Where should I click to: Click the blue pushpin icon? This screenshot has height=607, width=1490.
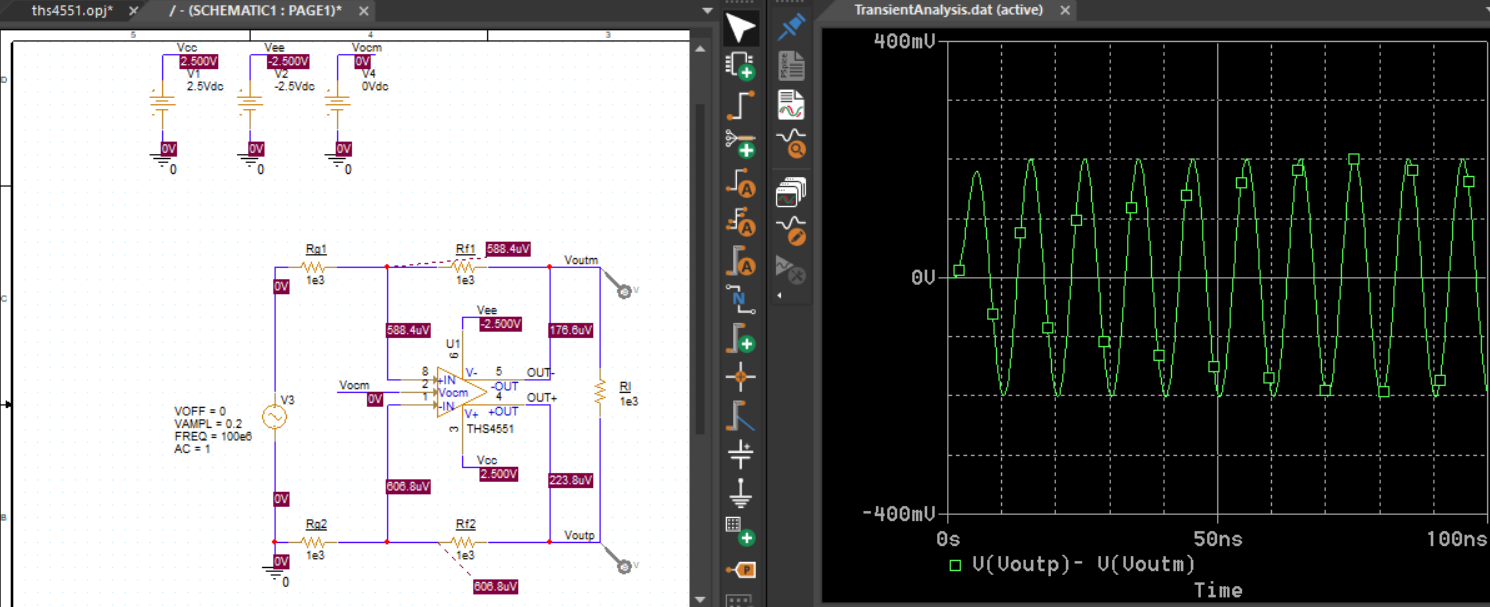[791, 27]
